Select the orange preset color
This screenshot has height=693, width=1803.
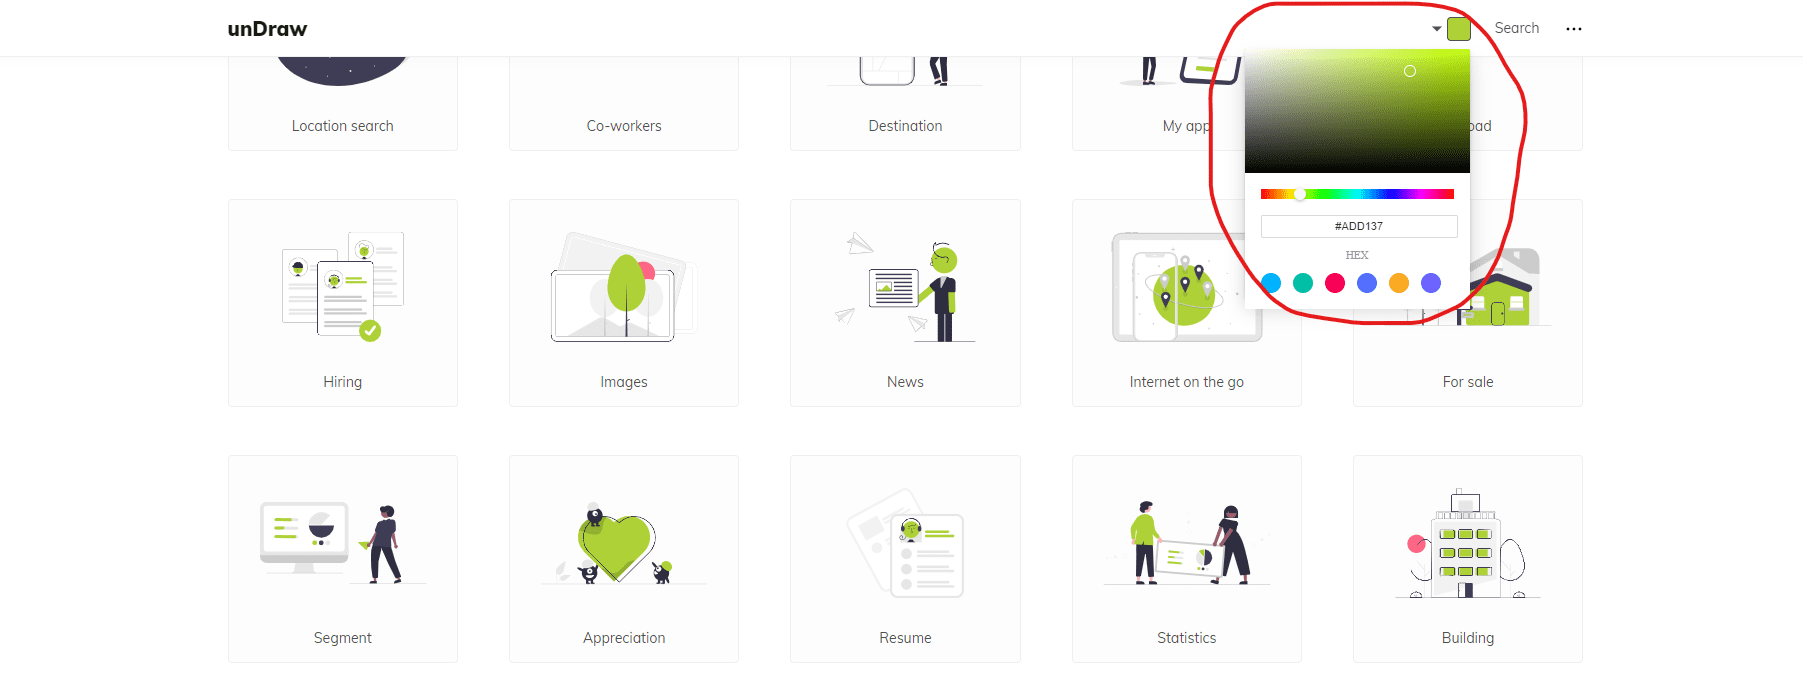point(1399,283)
